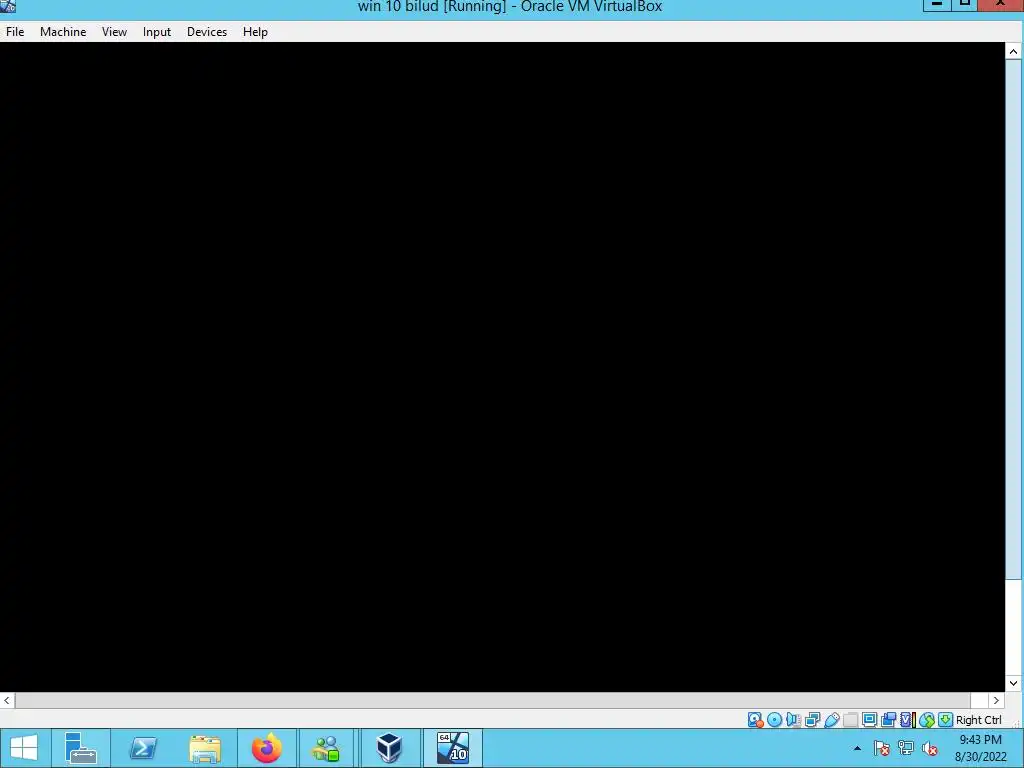The width and height of the screenshot is (1024, 768).
Task: Open the File menu
Action: pos(15,31)
